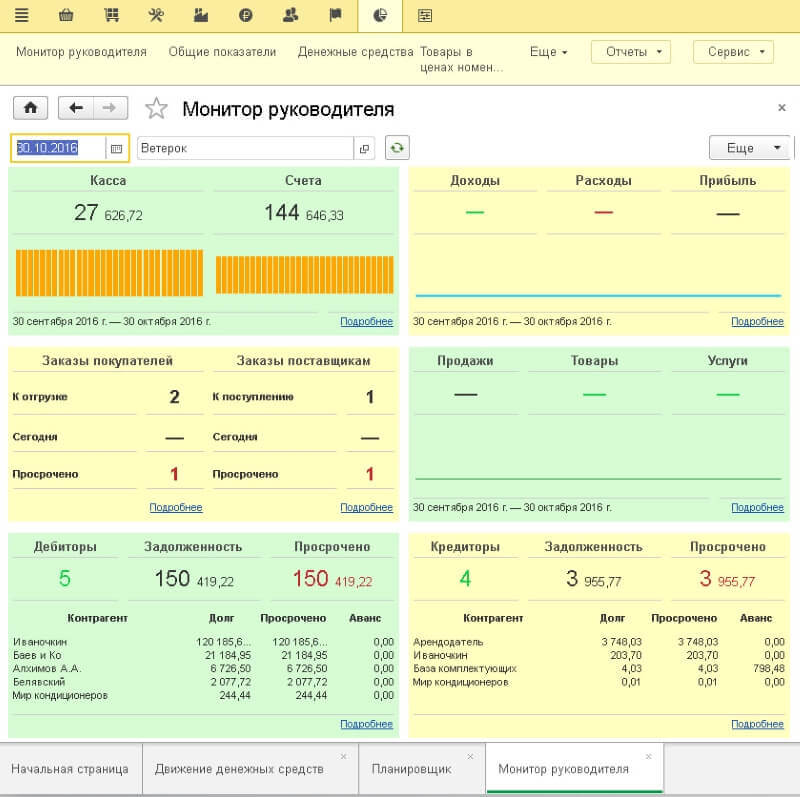800x797 pixels.
Task: Click the home page icon button
Action: point(30,108)
